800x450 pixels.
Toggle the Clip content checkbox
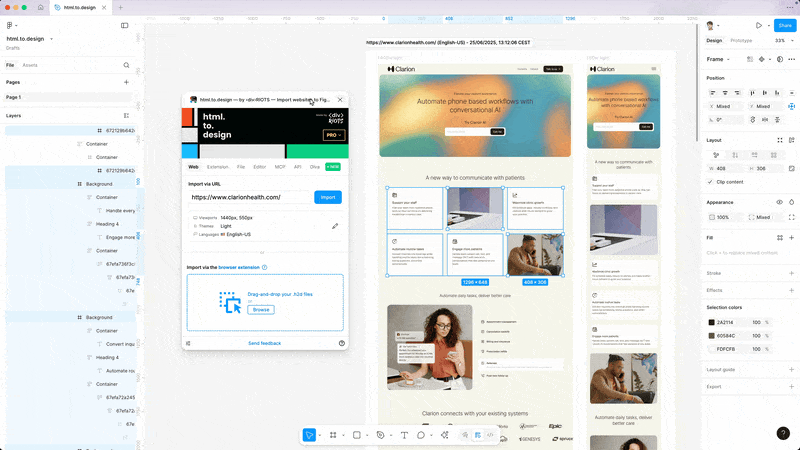[x=710, y=182]
